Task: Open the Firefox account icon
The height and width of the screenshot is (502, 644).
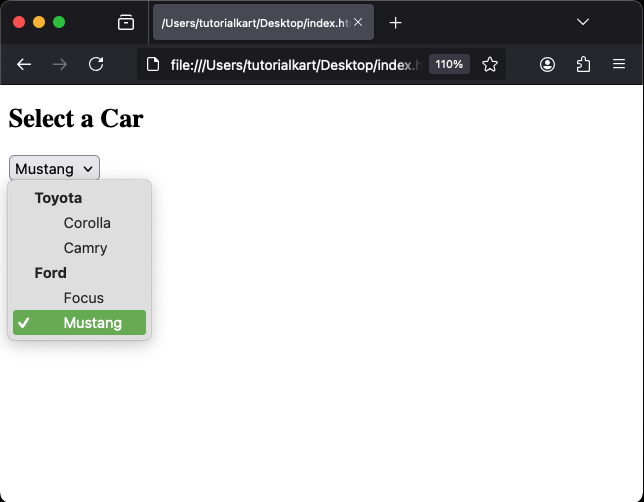Action: 548,64
